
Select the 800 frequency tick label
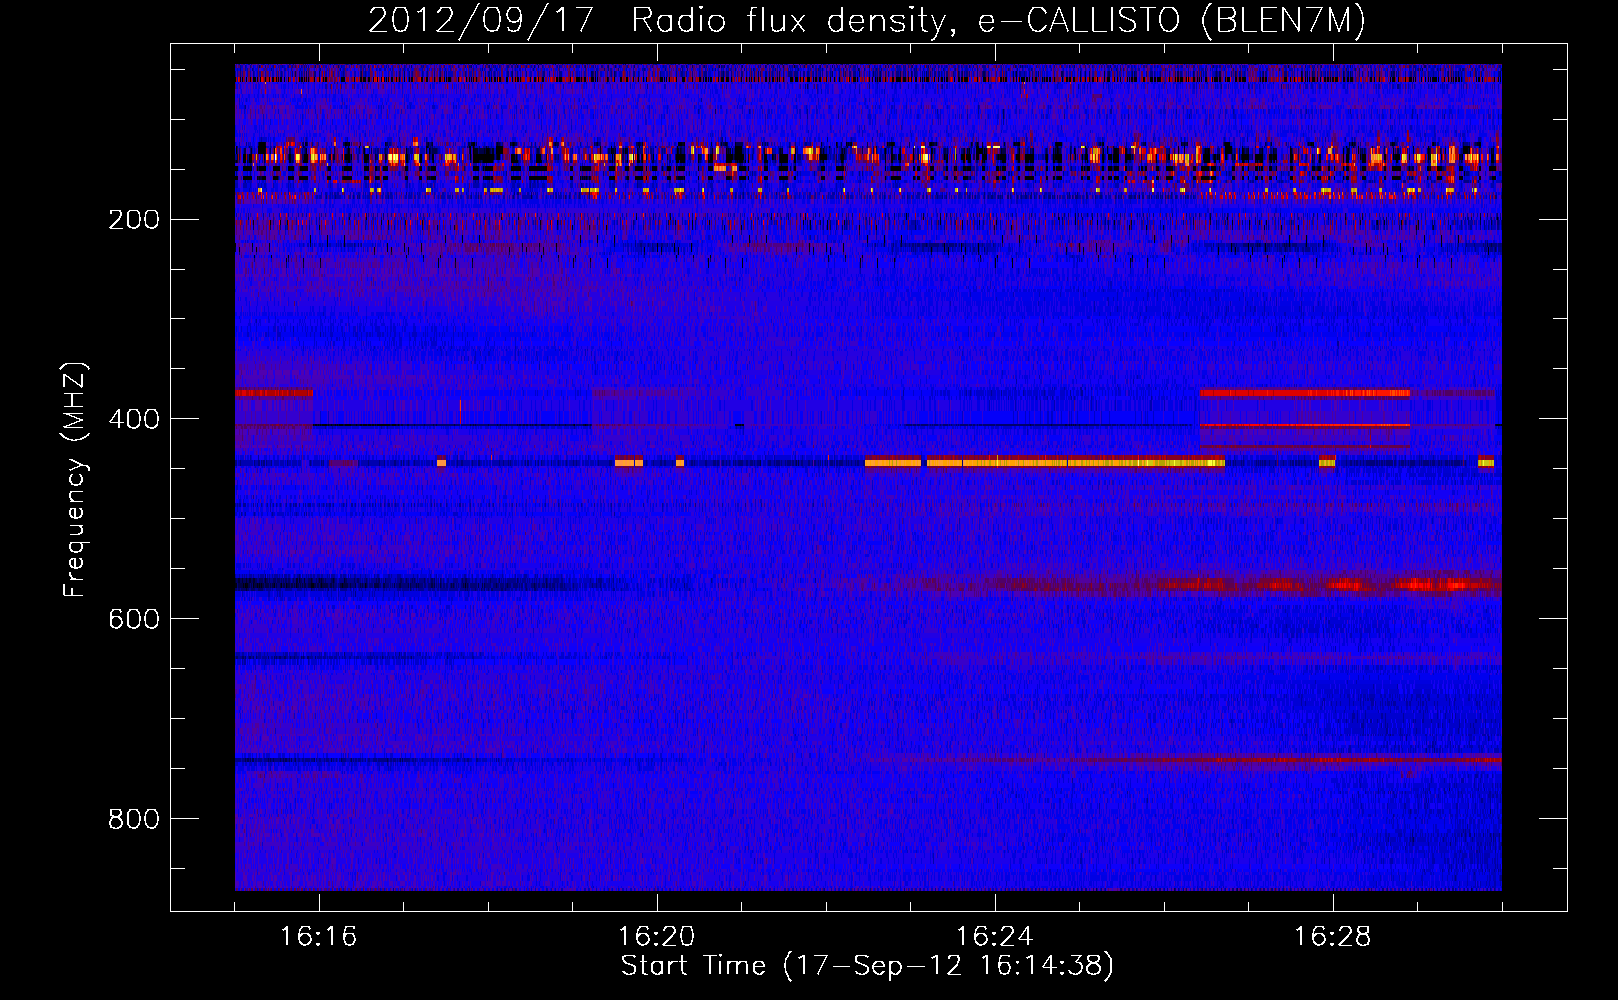(133, 819)
